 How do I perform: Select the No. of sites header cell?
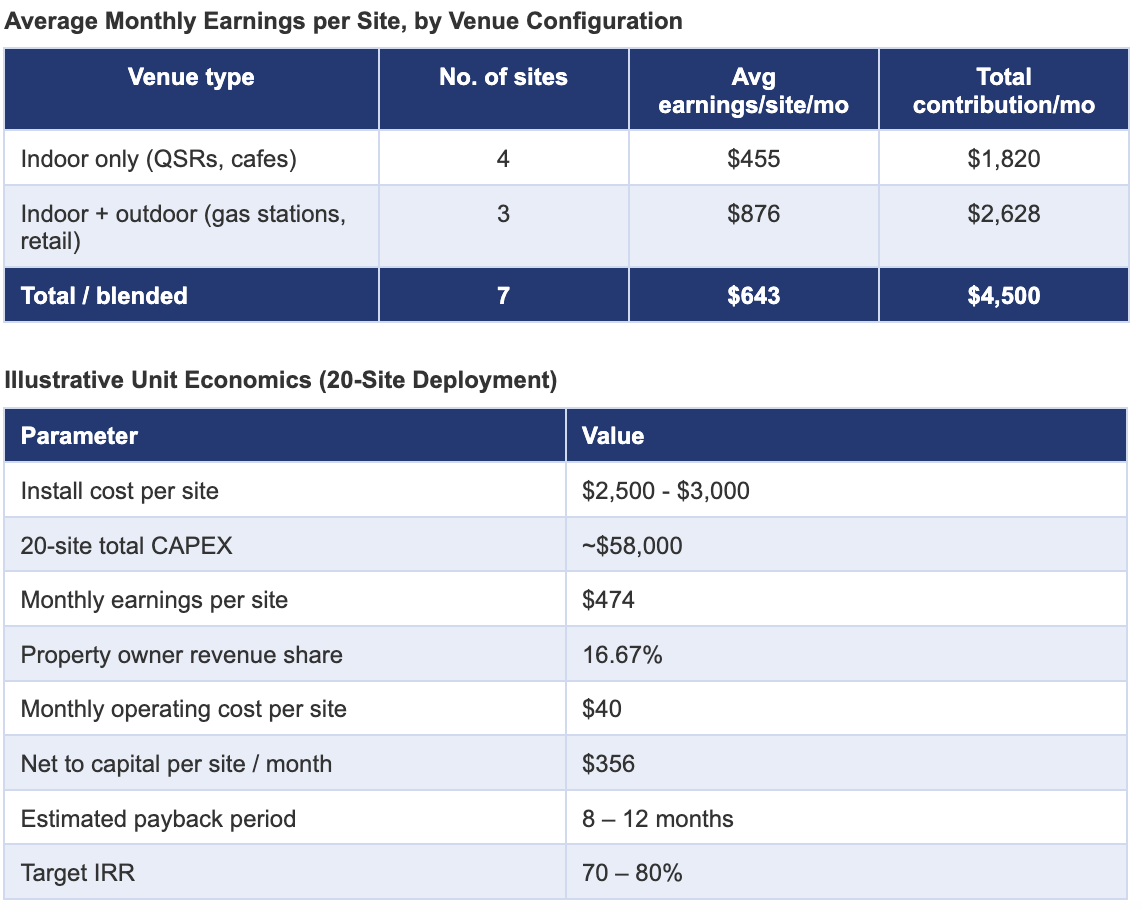tap(503, 90)
